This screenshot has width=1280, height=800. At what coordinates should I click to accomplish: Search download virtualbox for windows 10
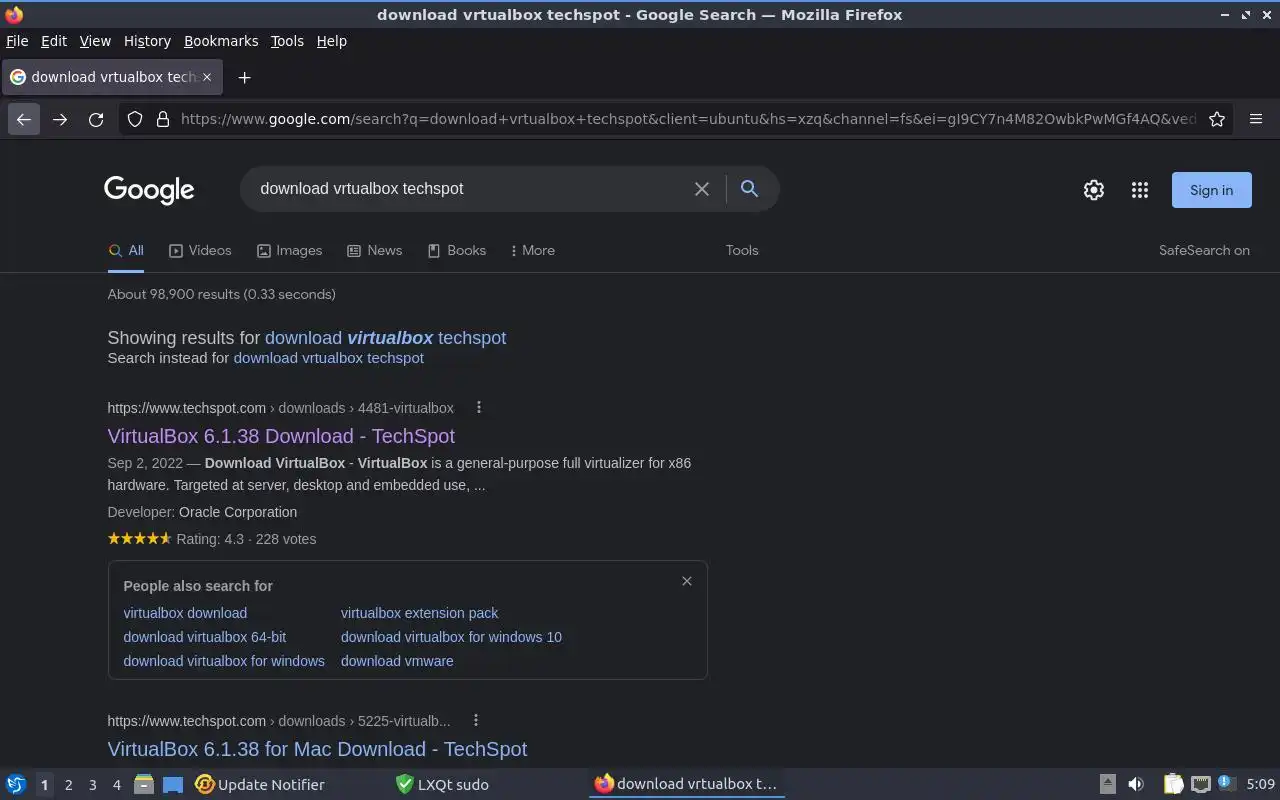tap(451, 637)
